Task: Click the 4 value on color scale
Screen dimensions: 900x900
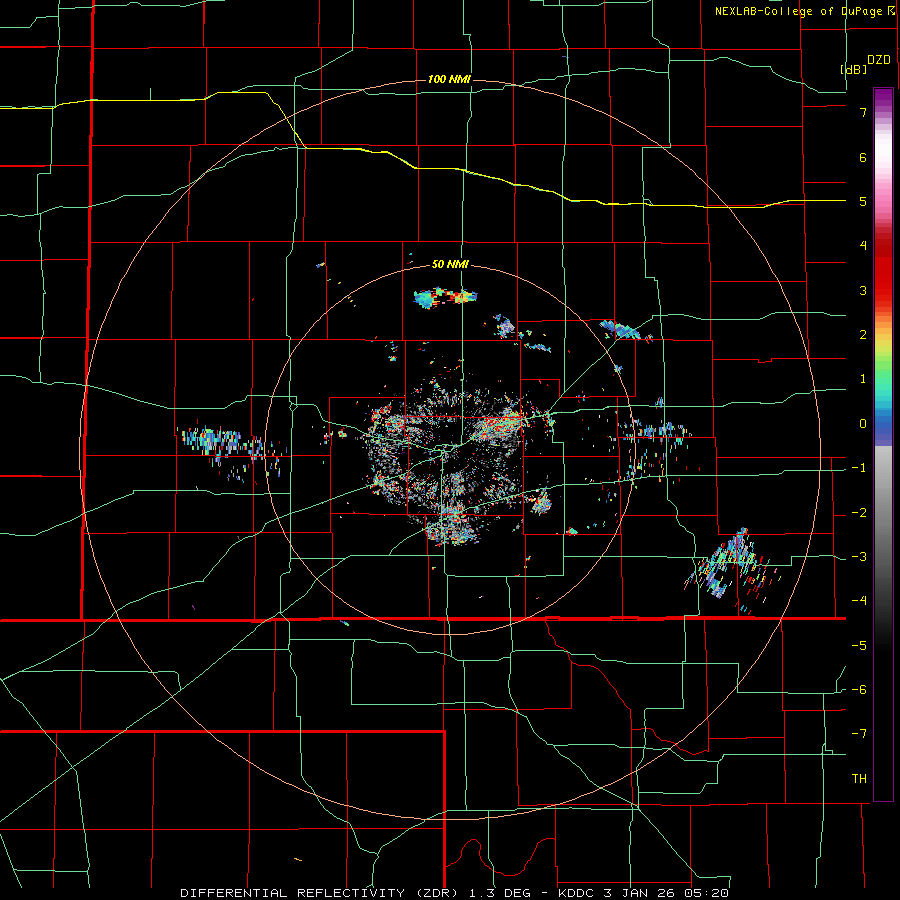Action: tap(863, 246)
